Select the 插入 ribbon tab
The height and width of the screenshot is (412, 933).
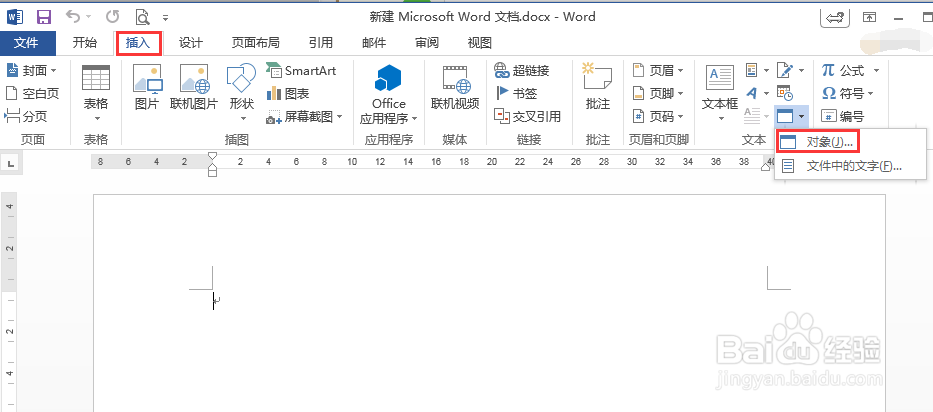(x=138, y=43)
